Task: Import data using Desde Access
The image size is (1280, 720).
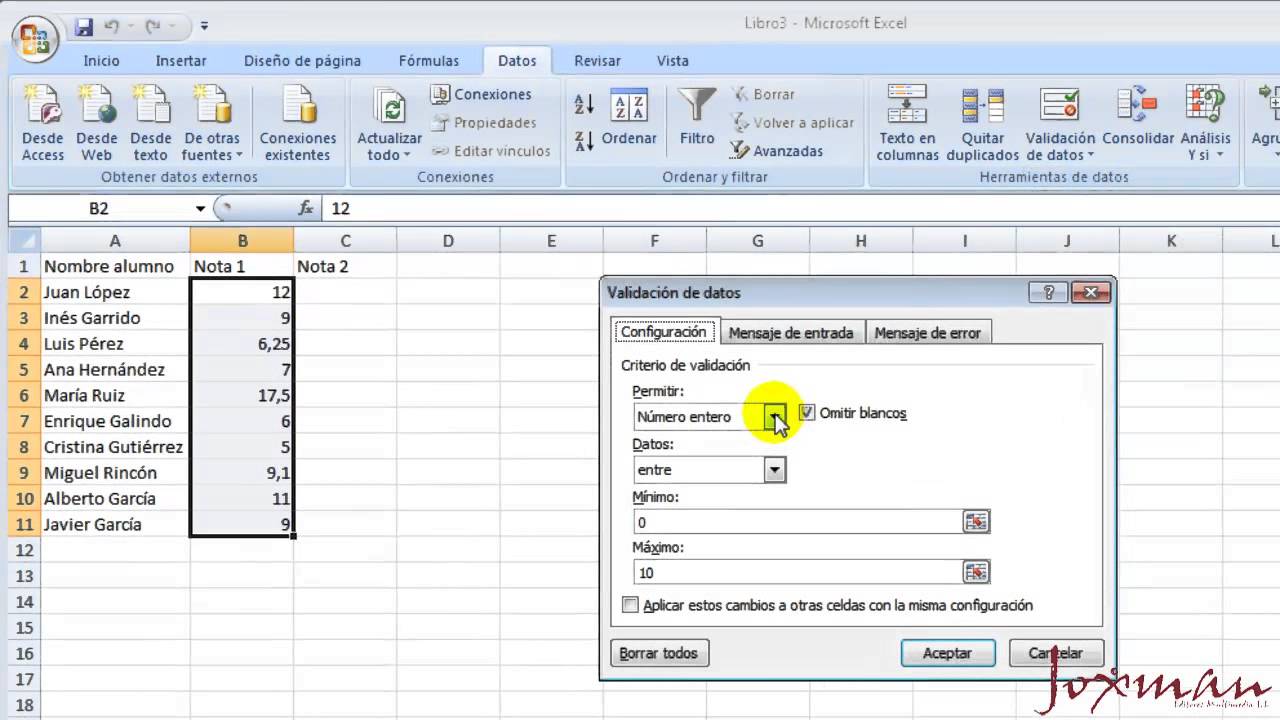Action: 43,123
